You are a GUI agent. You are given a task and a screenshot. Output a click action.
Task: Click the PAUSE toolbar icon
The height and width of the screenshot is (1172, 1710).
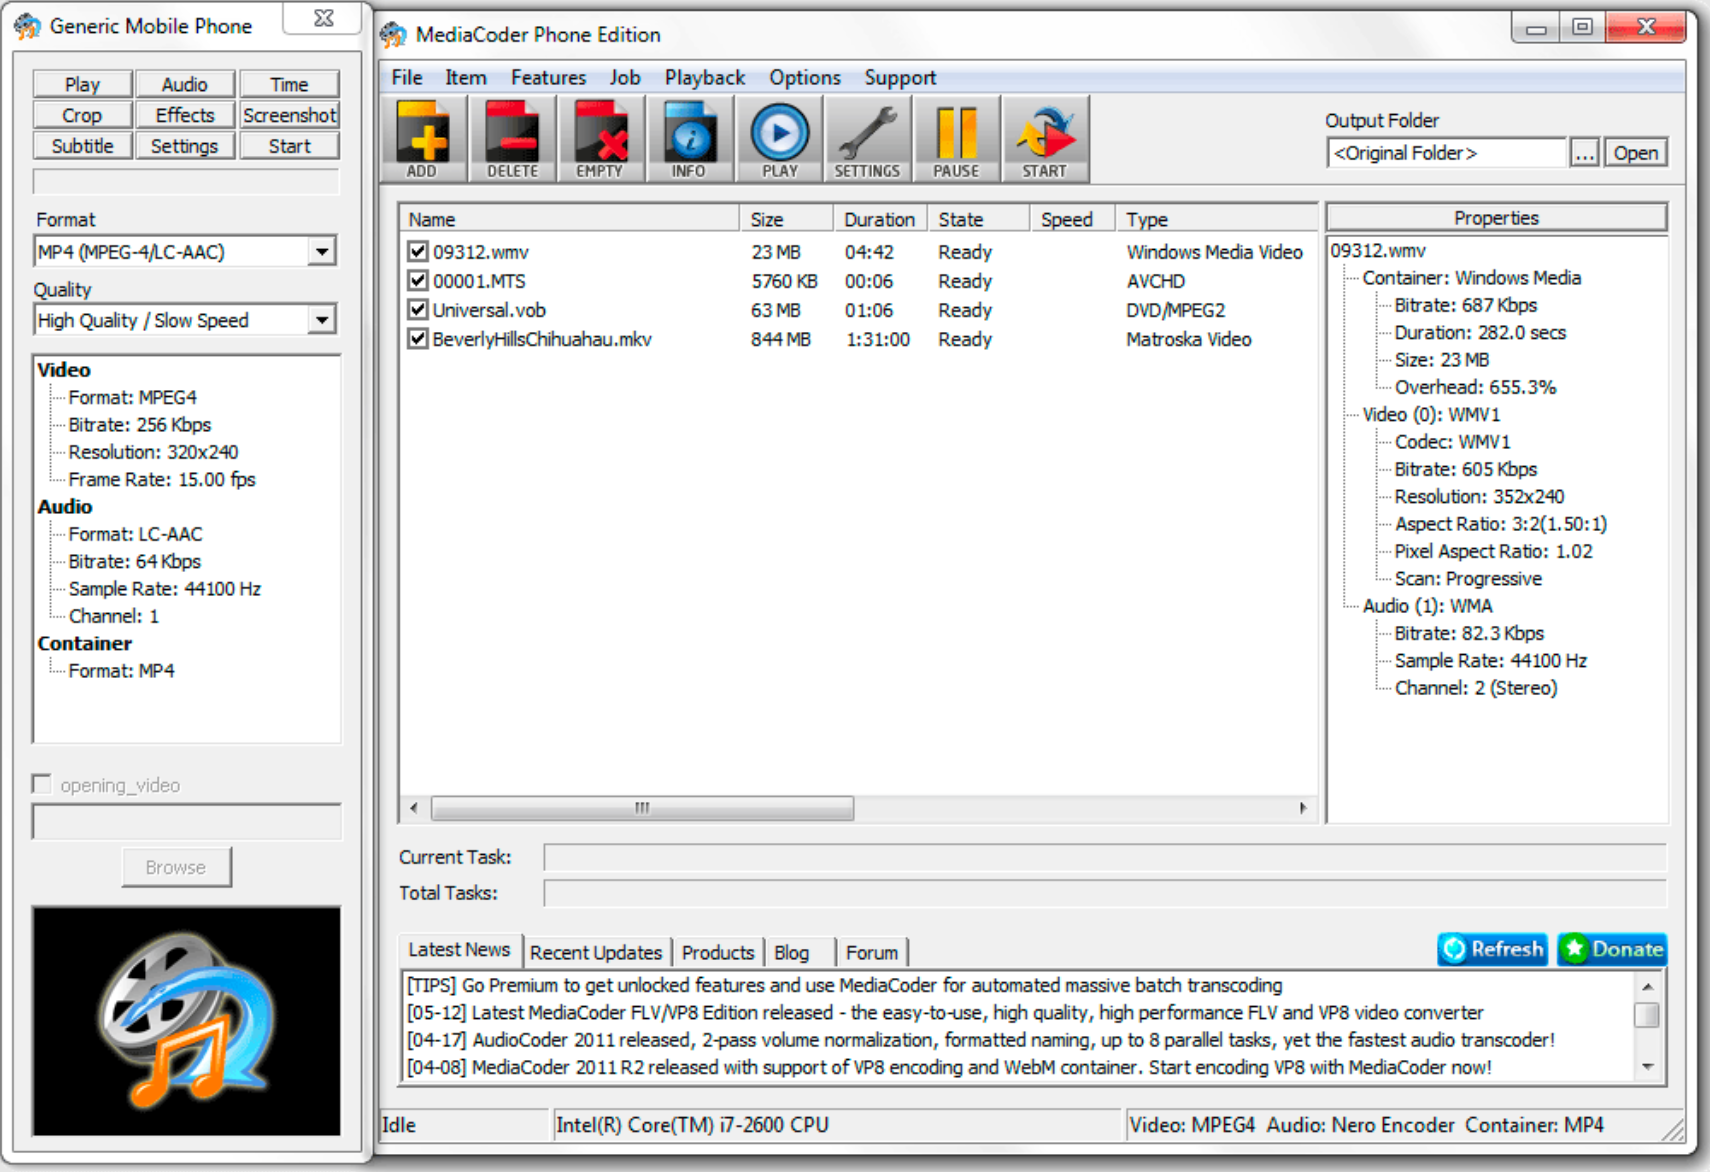(x=955, y=138)
